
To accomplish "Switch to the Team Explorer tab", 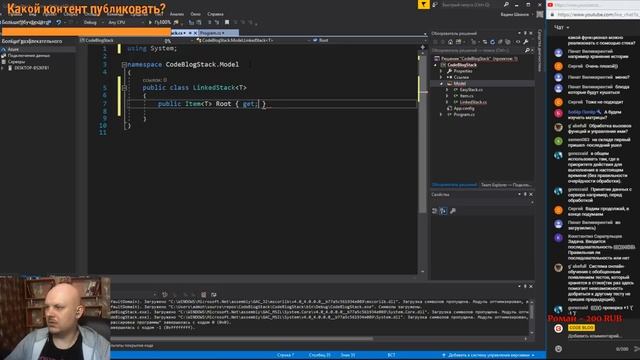I will [x=506, y=185].
